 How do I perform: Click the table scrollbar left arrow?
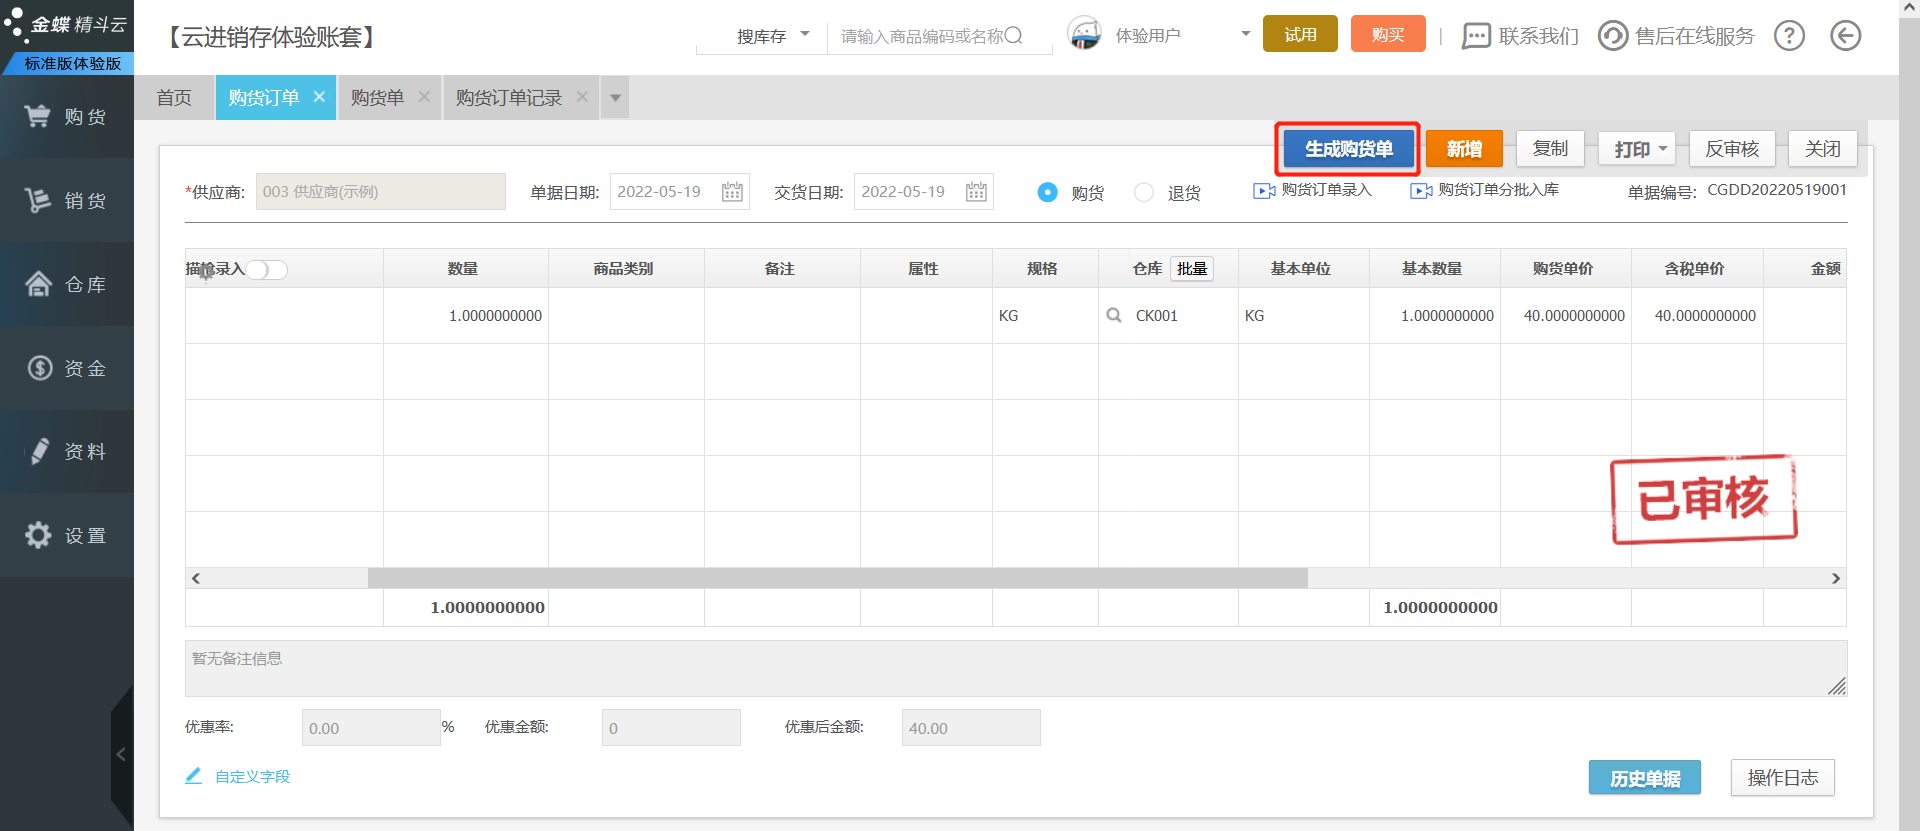click(x=196, y=578)
